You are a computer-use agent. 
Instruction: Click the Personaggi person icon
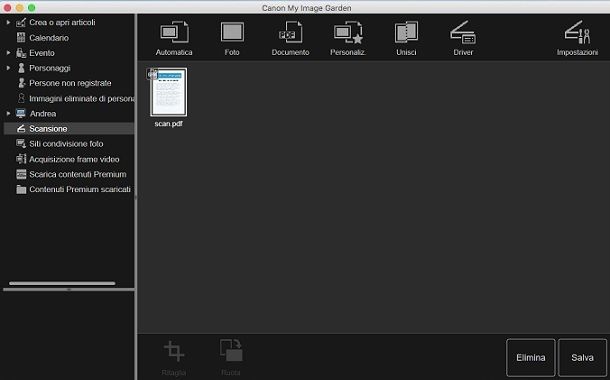pos(21,68)
